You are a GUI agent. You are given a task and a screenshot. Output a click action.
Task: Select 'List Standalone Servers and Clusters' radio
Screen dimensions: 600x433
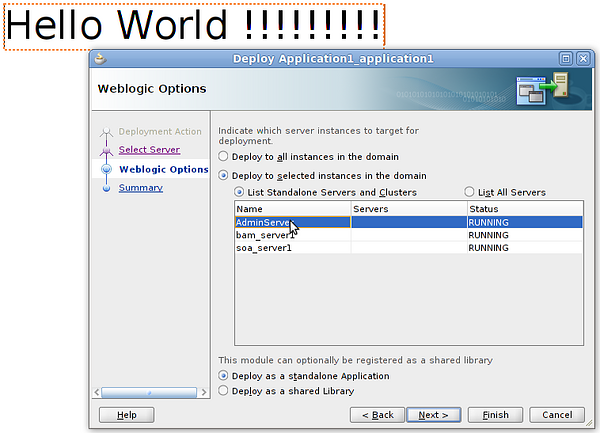(x=239, y=192)
